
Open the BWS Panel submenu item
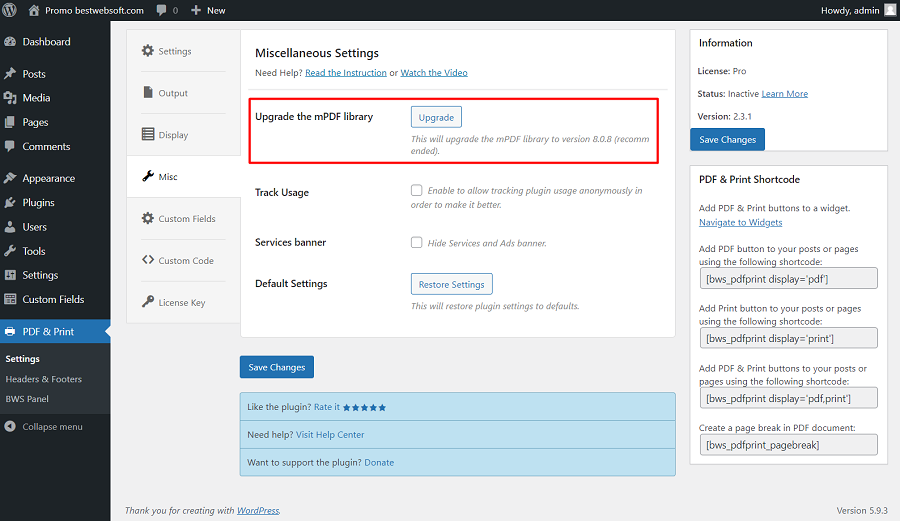27,399
